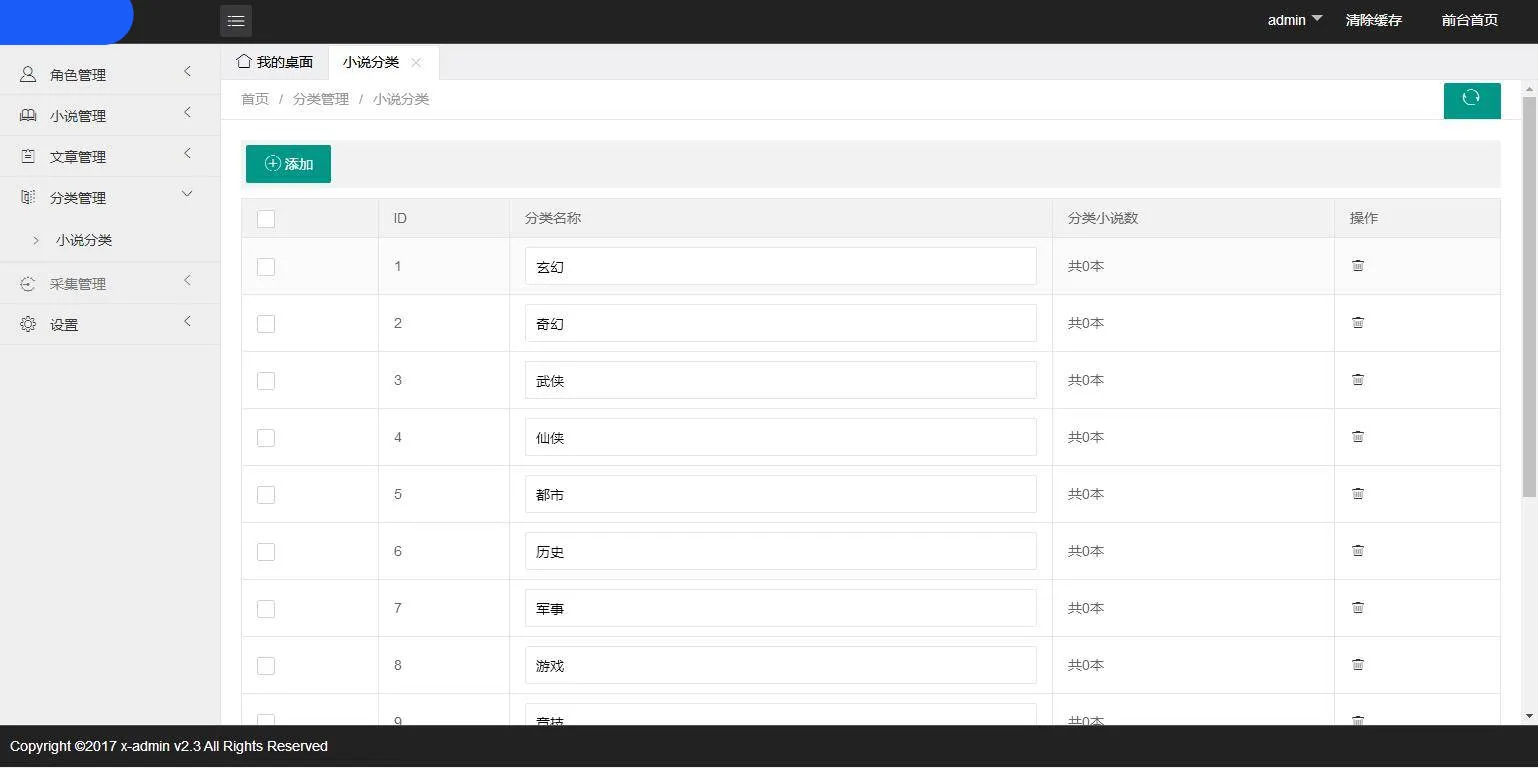The width and height of the screenshot is (1538, 768).
Task: Open the 角色管理 sidebar menu
Action: tap(110, 75)
